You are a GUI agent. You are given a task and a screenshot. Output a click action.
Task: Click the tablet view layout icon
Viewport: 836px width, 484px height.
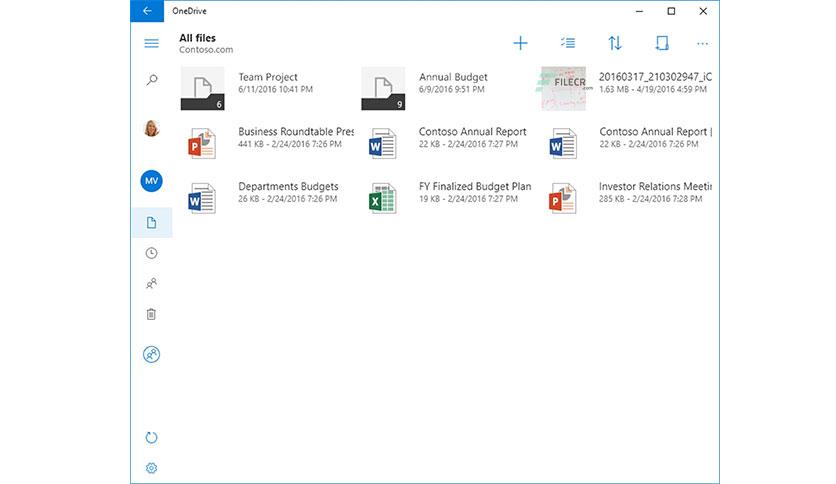(x=662, y=43)
